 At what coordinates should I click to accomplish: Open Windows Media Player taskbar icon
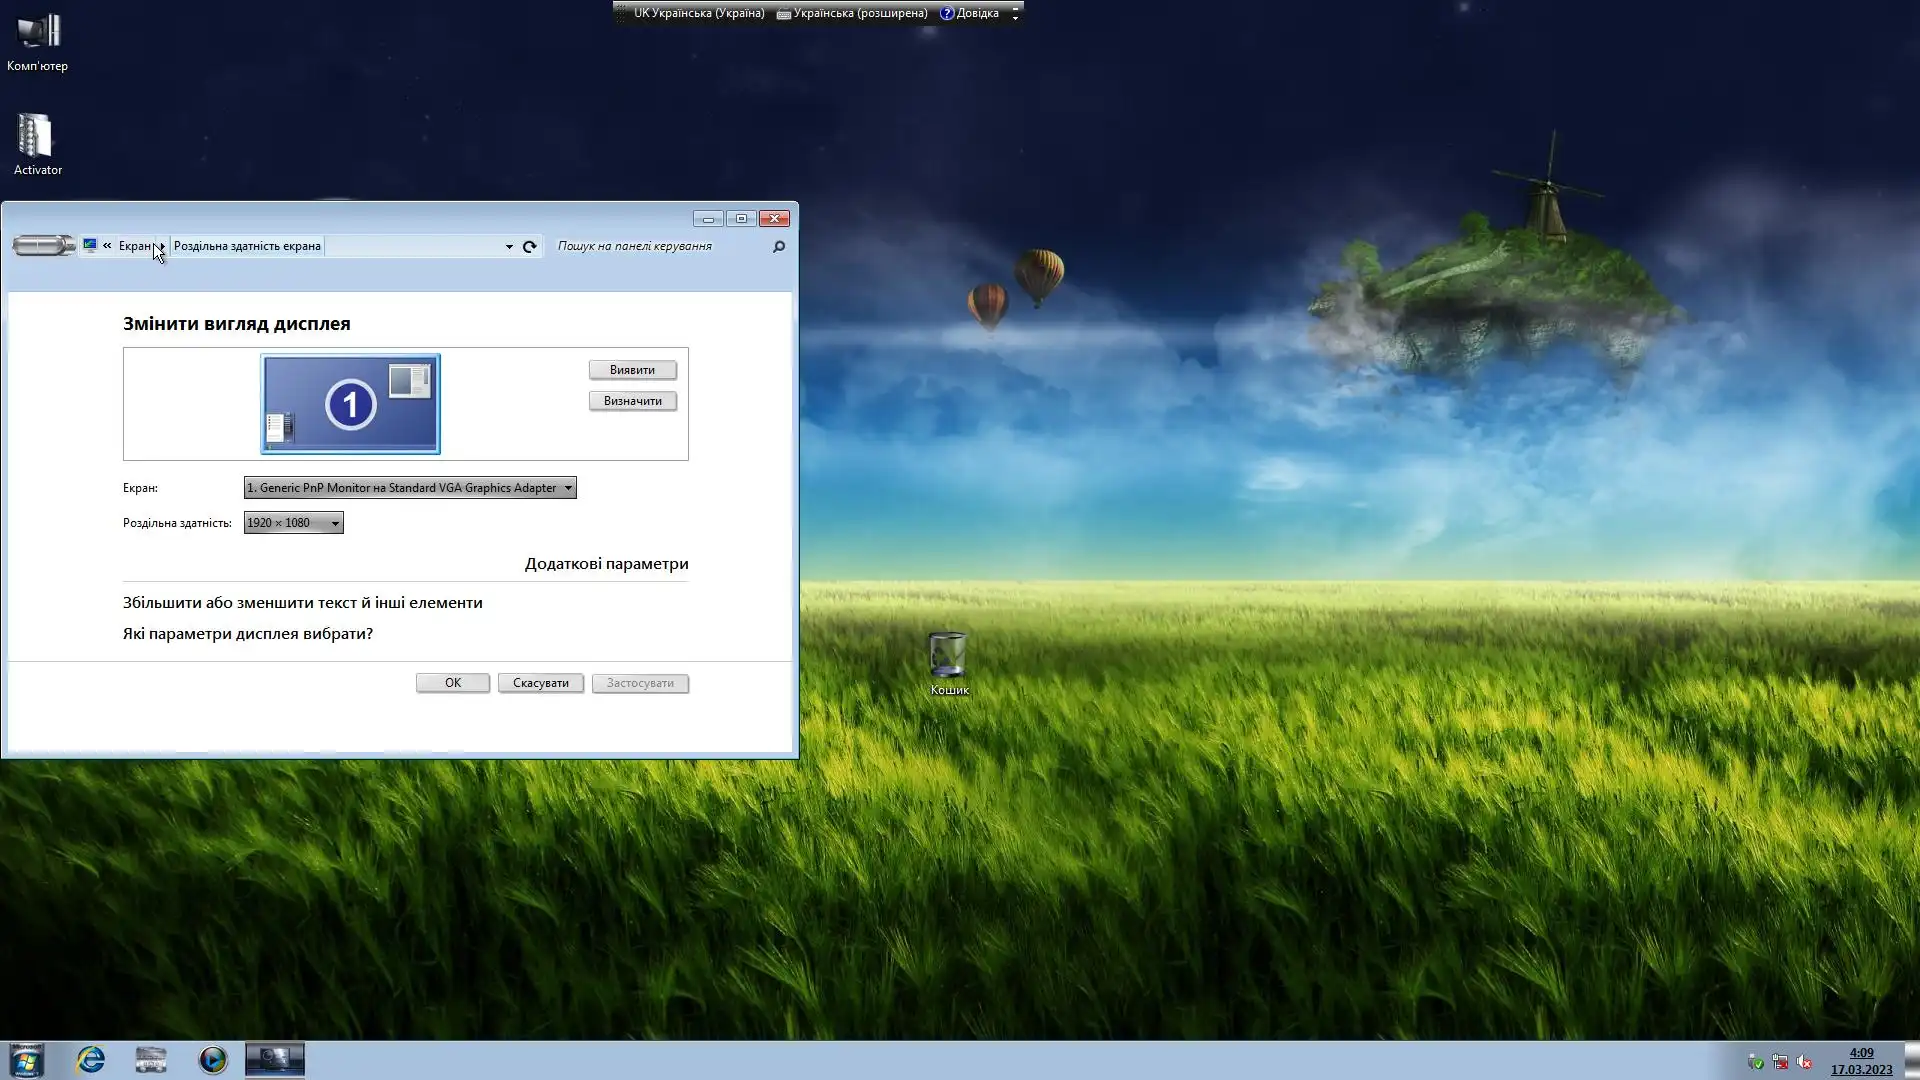212,1060
